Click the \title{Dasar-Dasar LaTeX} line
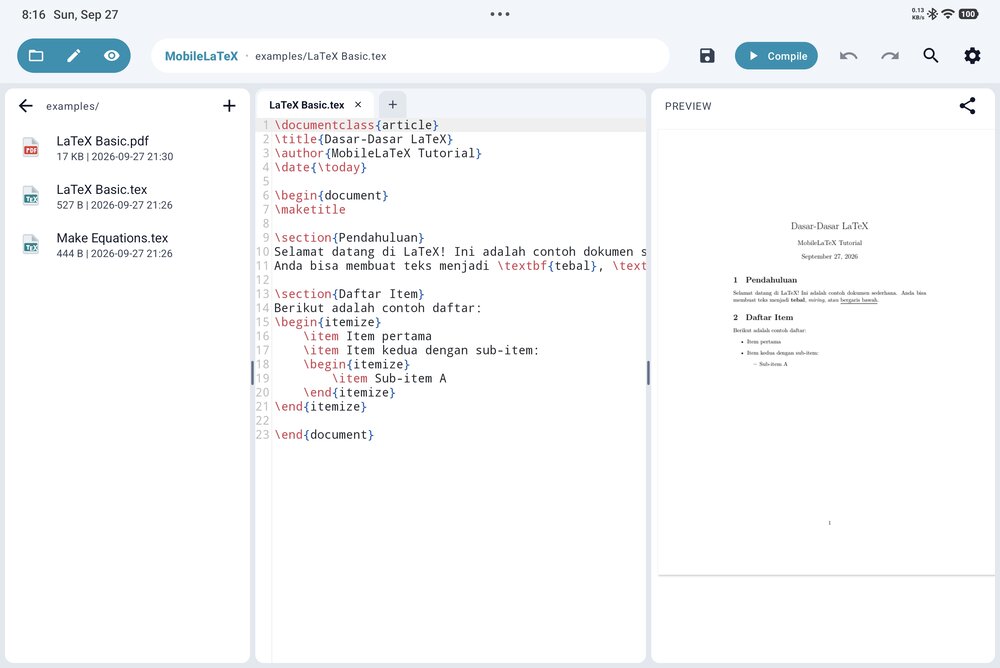The width and height of the screenshot is (1000, 668). 364,139
